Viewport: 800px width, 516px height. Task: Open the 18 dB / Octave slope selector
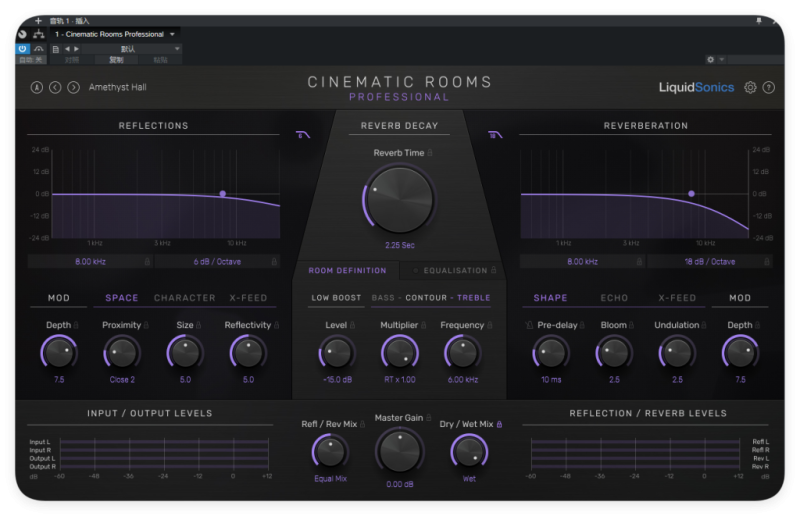(x=709, y=261)
